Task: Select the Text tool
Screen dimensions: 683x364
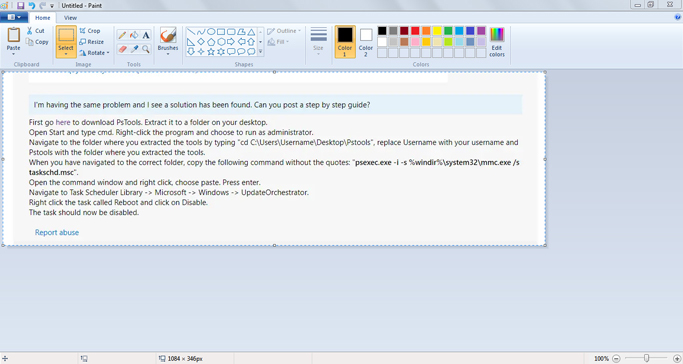Action: (146, 36)
